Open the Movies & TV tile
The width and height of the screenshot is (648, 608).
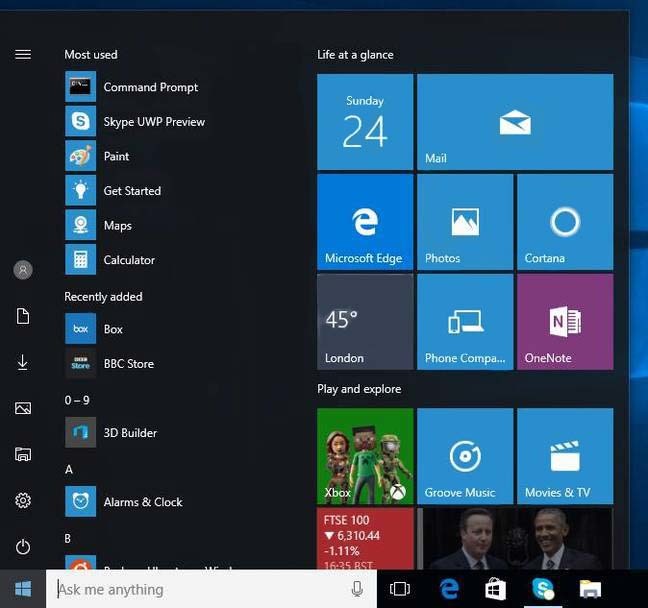(x=565, y=456)
